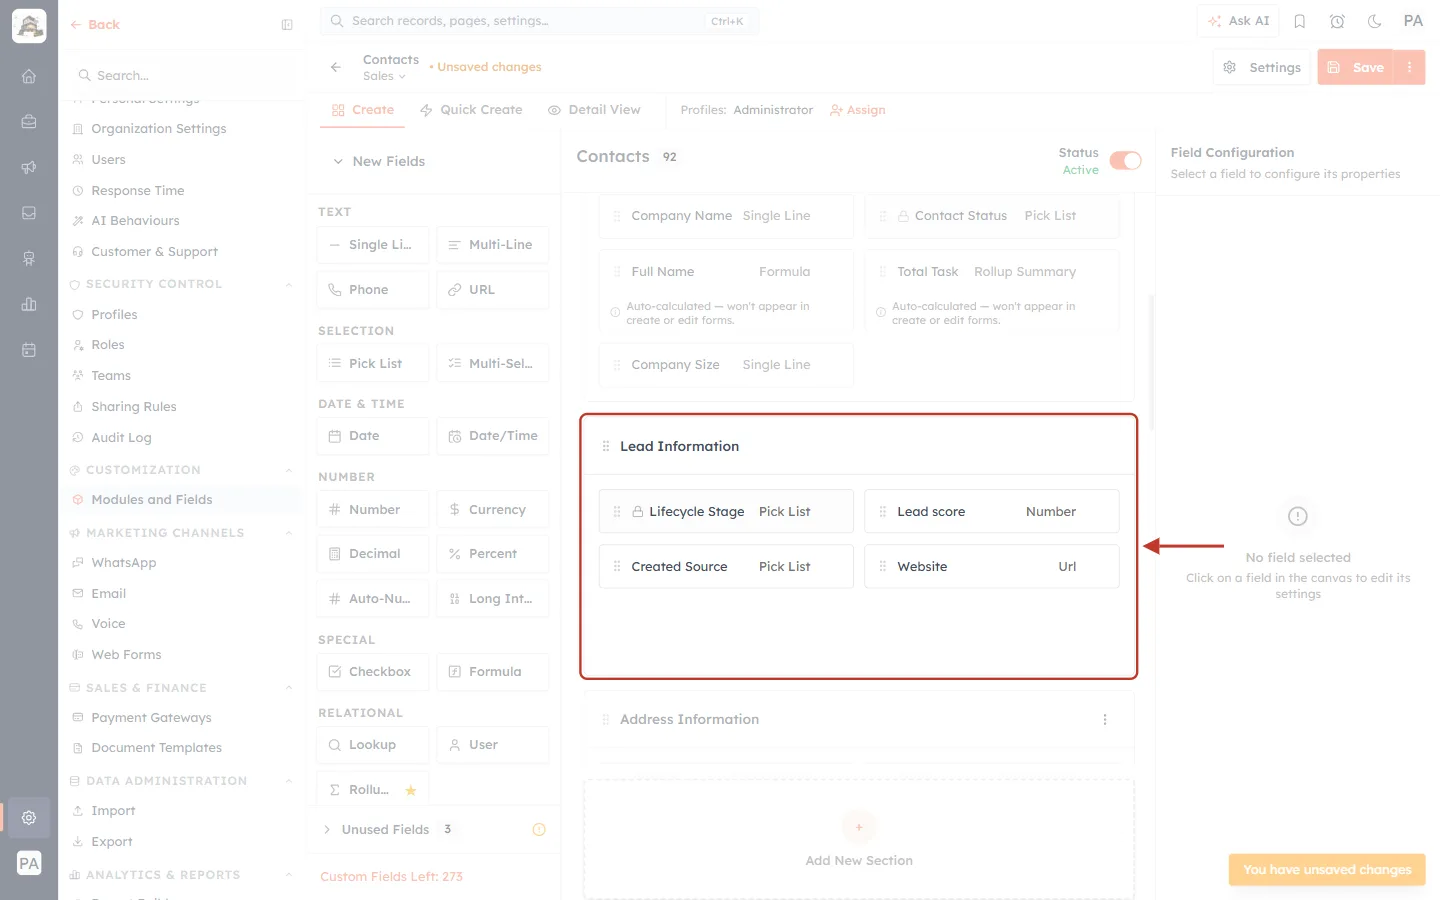Click the global search records field
Image resolution: width=1440 pixels, height=900 pixels.
[x=539, y=21]
